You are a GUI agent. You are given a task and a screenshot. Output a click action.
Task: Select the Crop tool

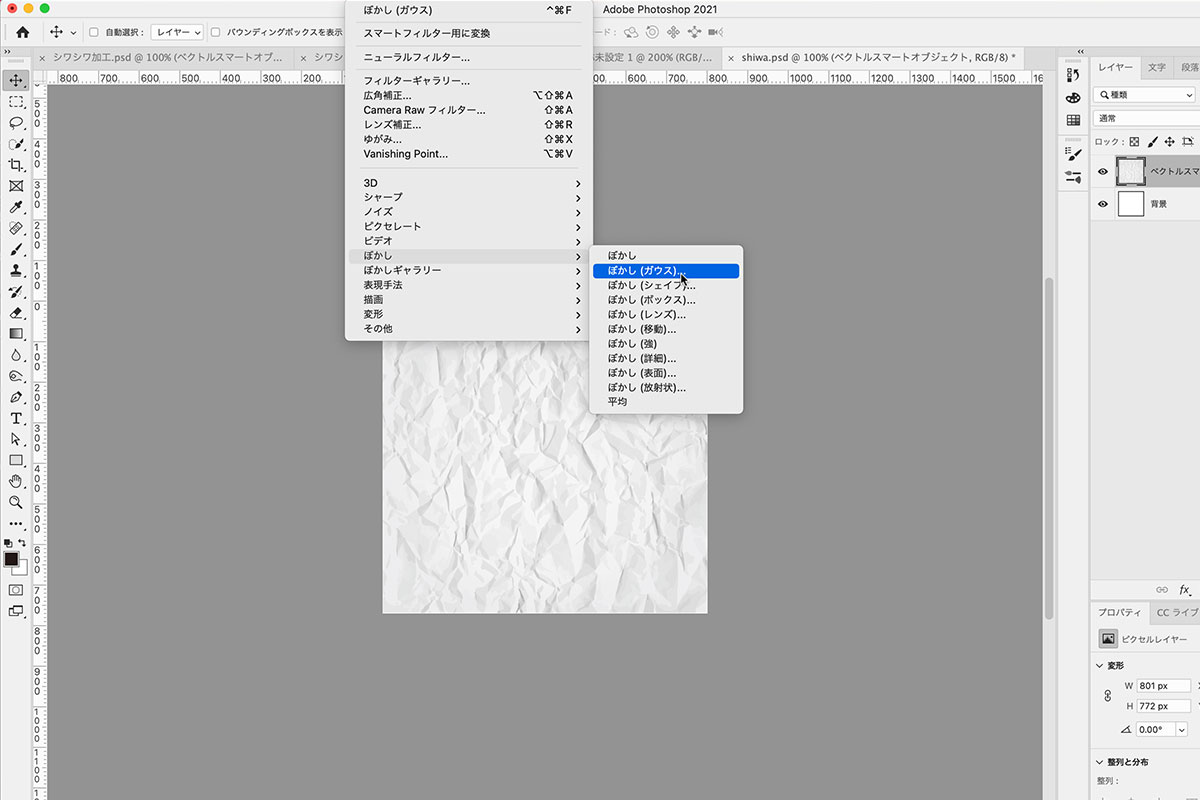pos(16,165)
